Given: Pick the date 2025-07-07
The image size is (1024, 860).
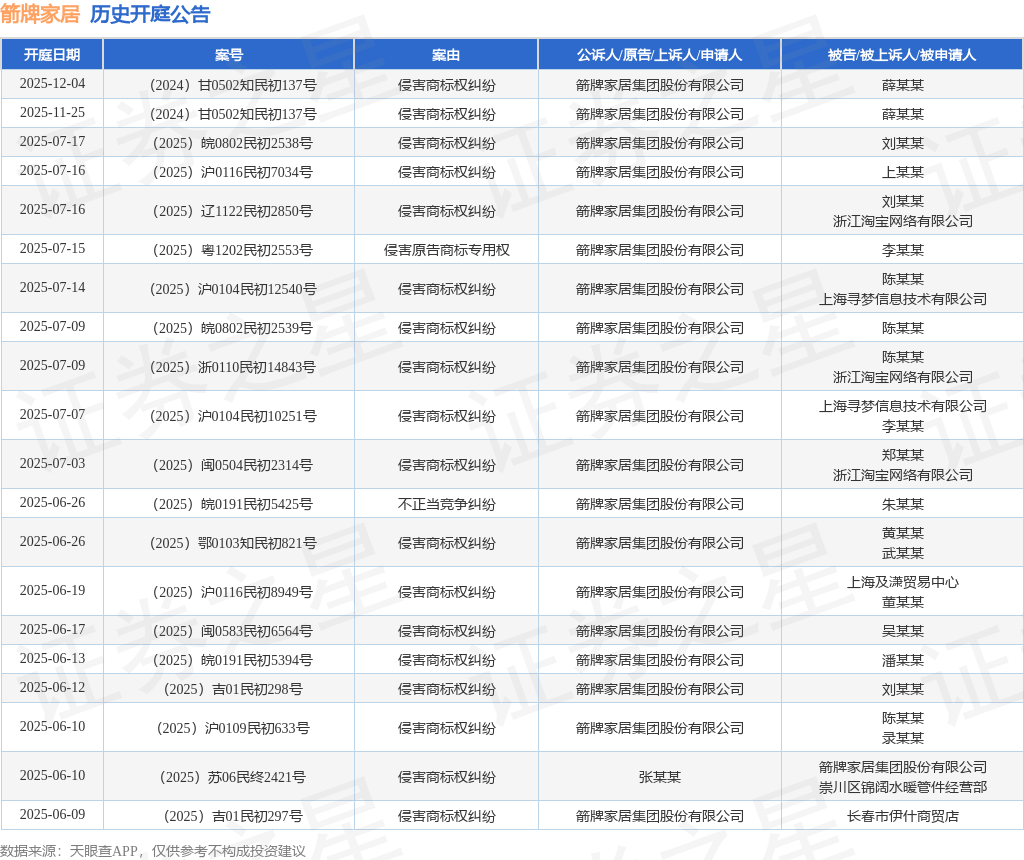Looking at the screenshot, I should [x=52, y=415].
